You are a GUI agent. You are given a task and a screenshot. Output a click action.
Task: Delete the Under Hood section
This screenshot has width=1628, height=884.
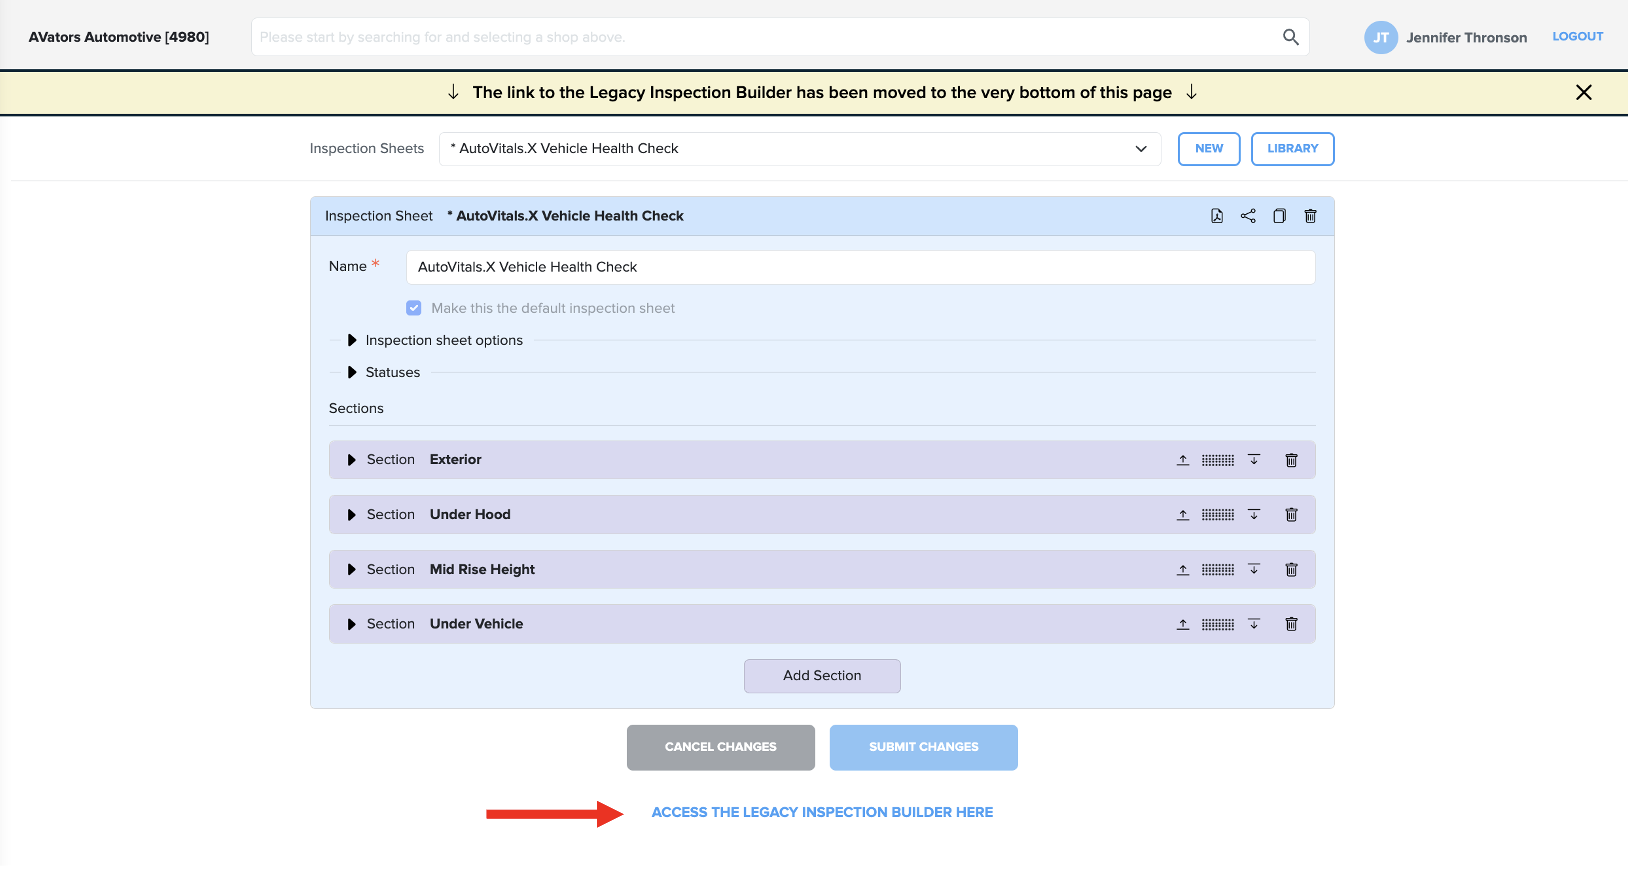click(1291, 515)
